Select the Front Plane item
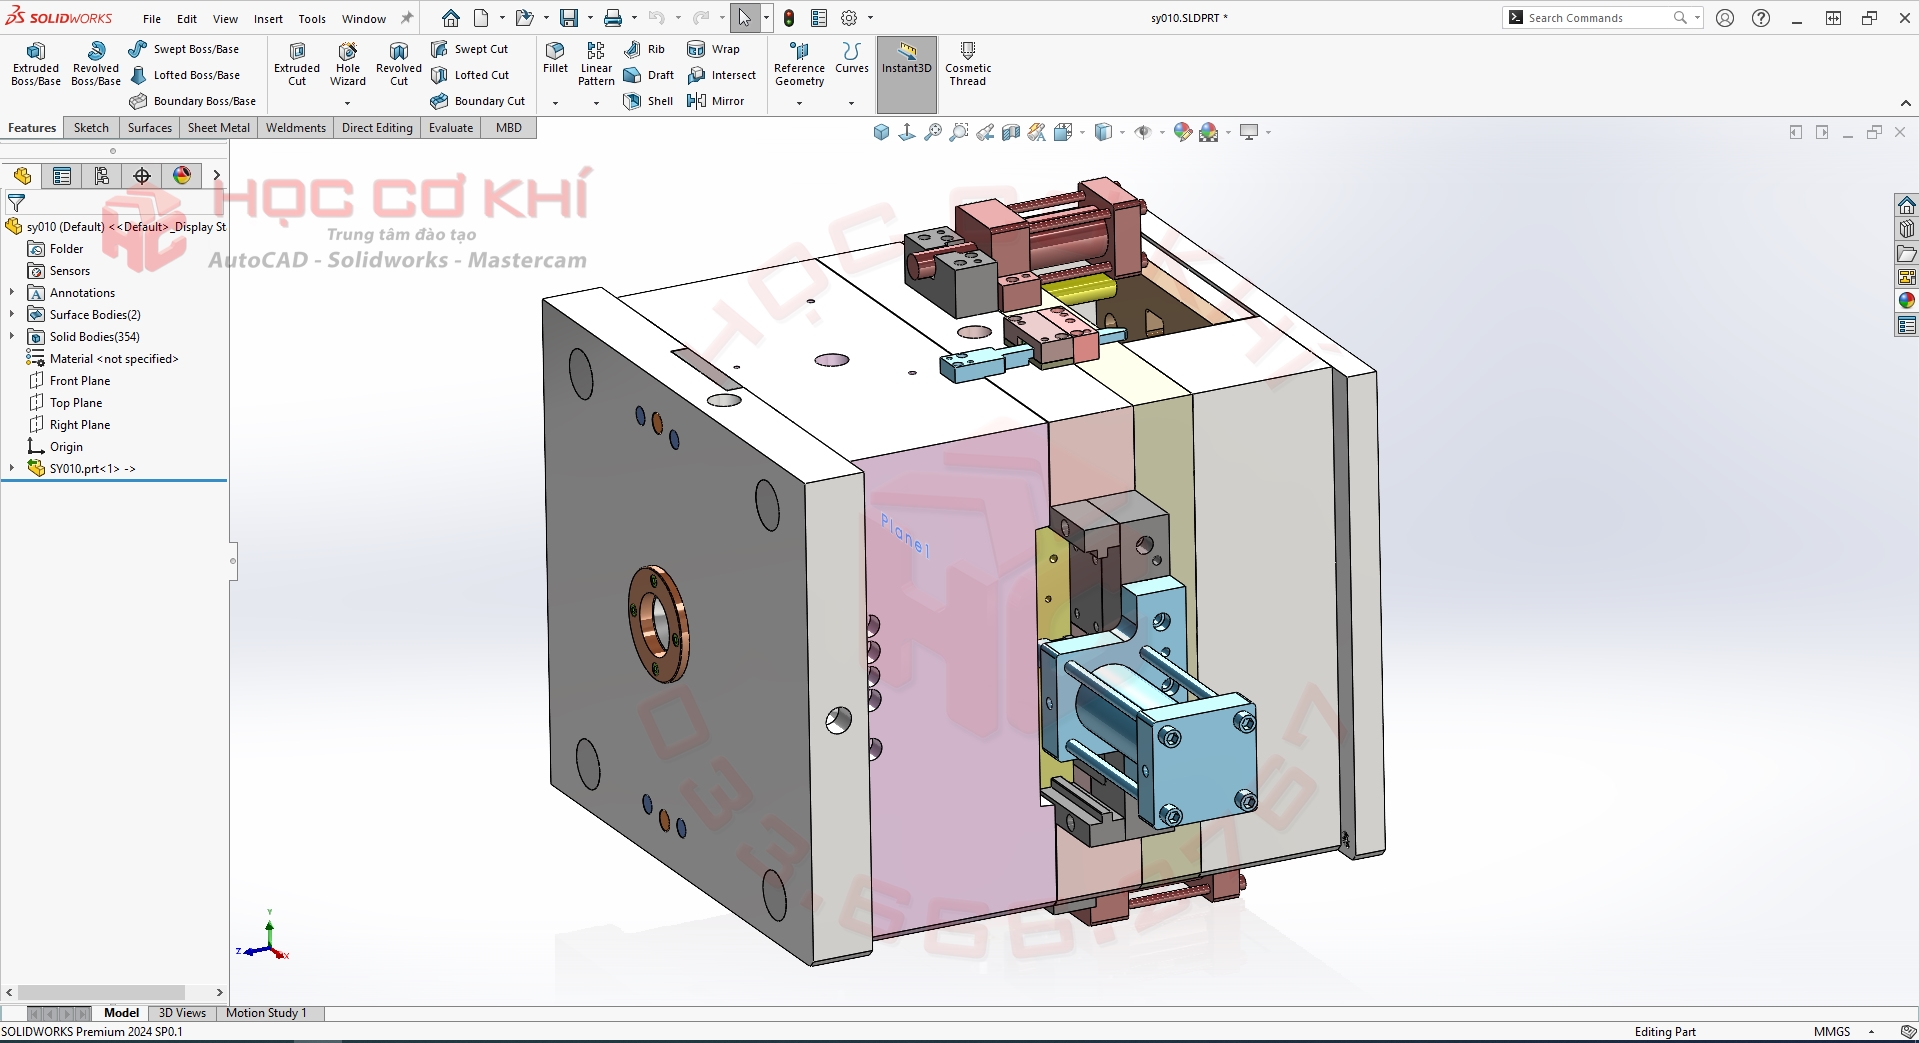Viewport: 1919px width, 1043px height. click(70, 381)
